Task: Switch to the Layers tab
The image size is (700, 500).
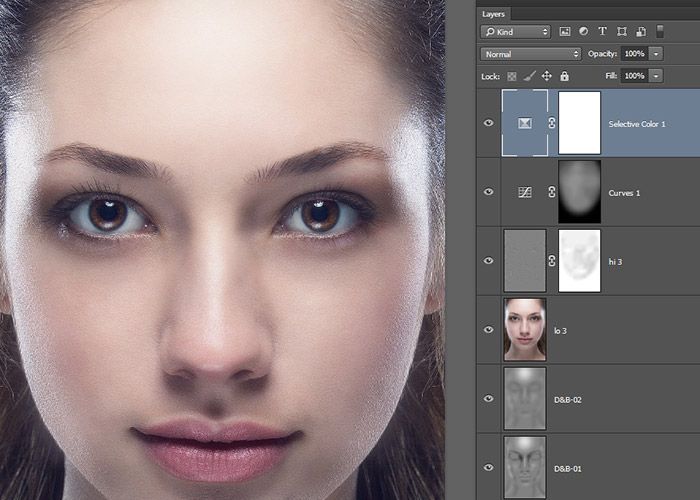Action: [x=493, y=14]
